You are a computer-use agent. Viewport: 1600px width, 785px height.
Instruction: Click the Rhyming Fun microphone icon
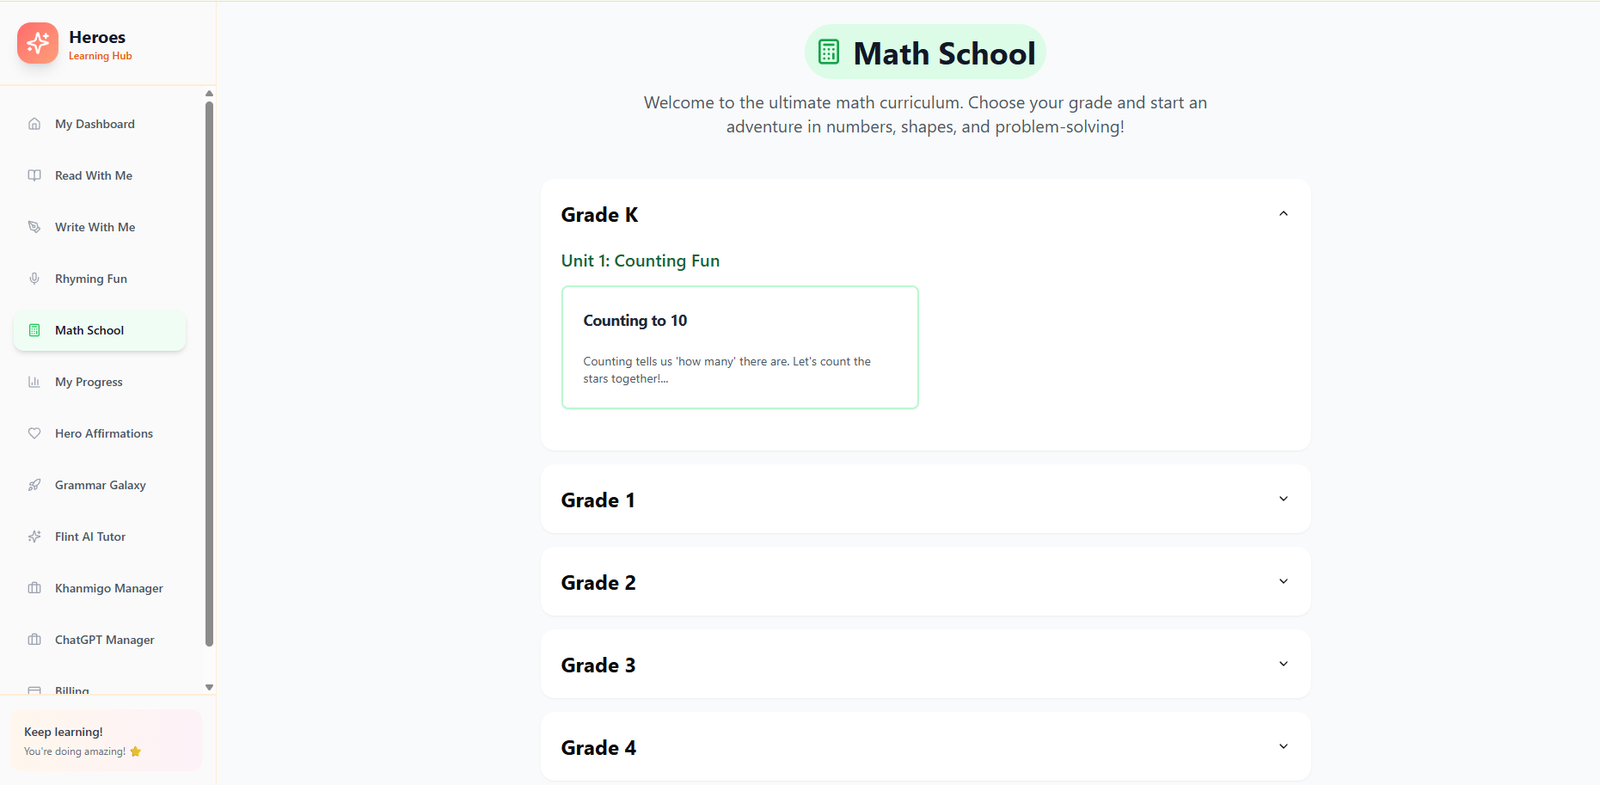34,279
